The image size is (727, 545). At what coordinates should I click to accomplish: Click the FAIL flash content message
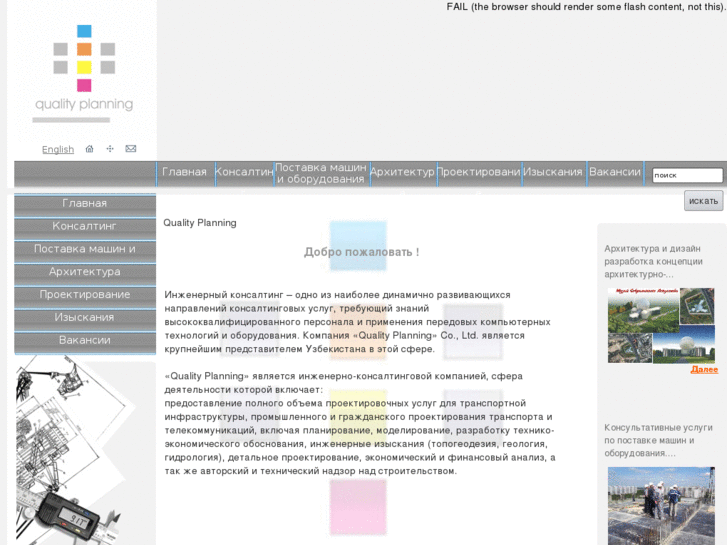pyautogui.click(x=586, y=7)
